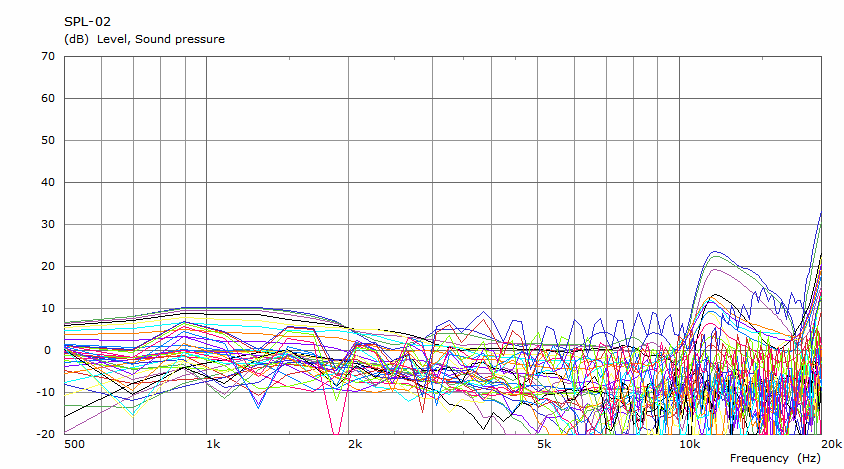Click the 20 dB axis label
844x469 pixels.
48,266
